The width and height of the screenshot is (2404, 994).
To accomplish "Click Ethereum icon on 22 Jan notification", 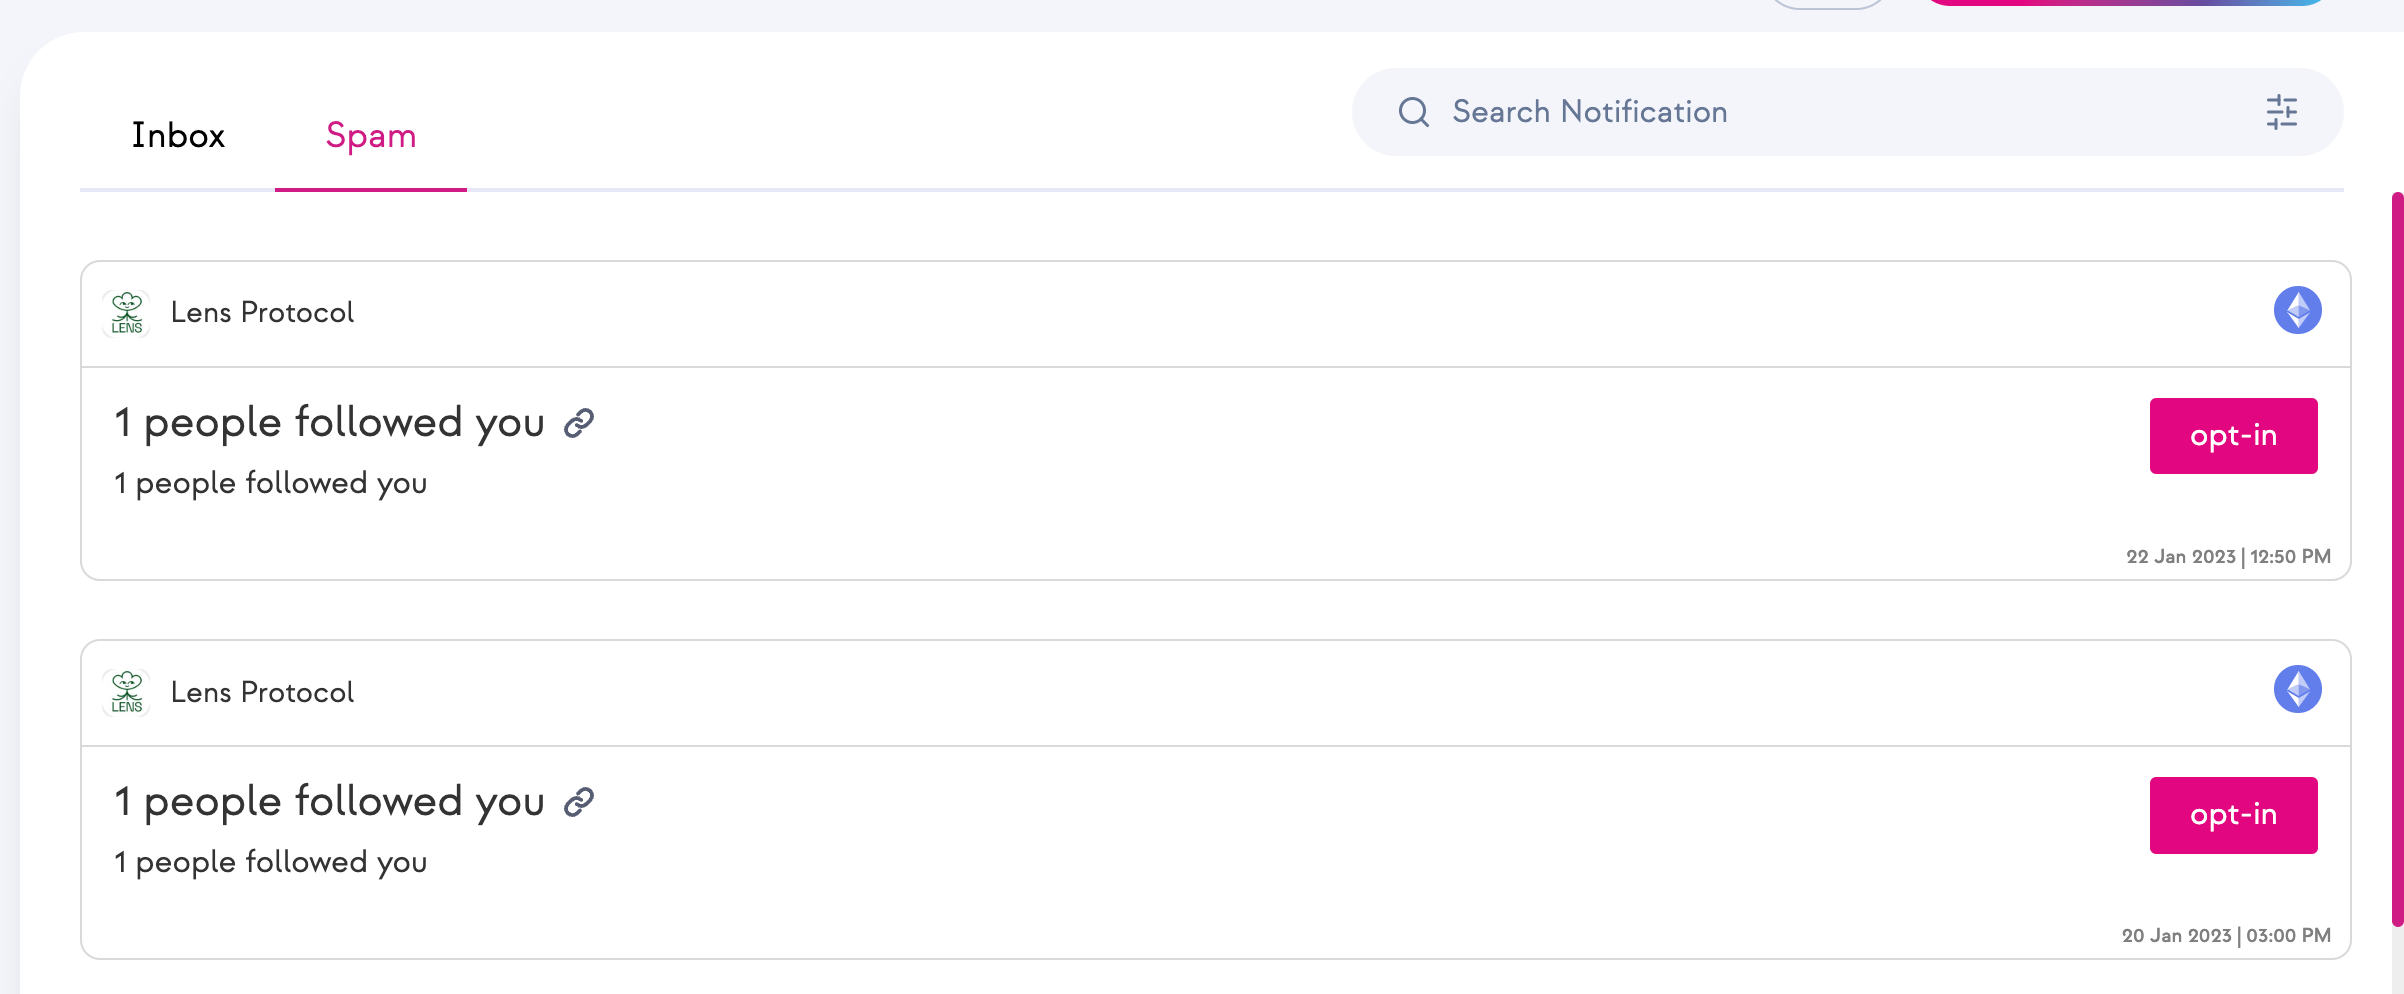I will (2298, 310).
